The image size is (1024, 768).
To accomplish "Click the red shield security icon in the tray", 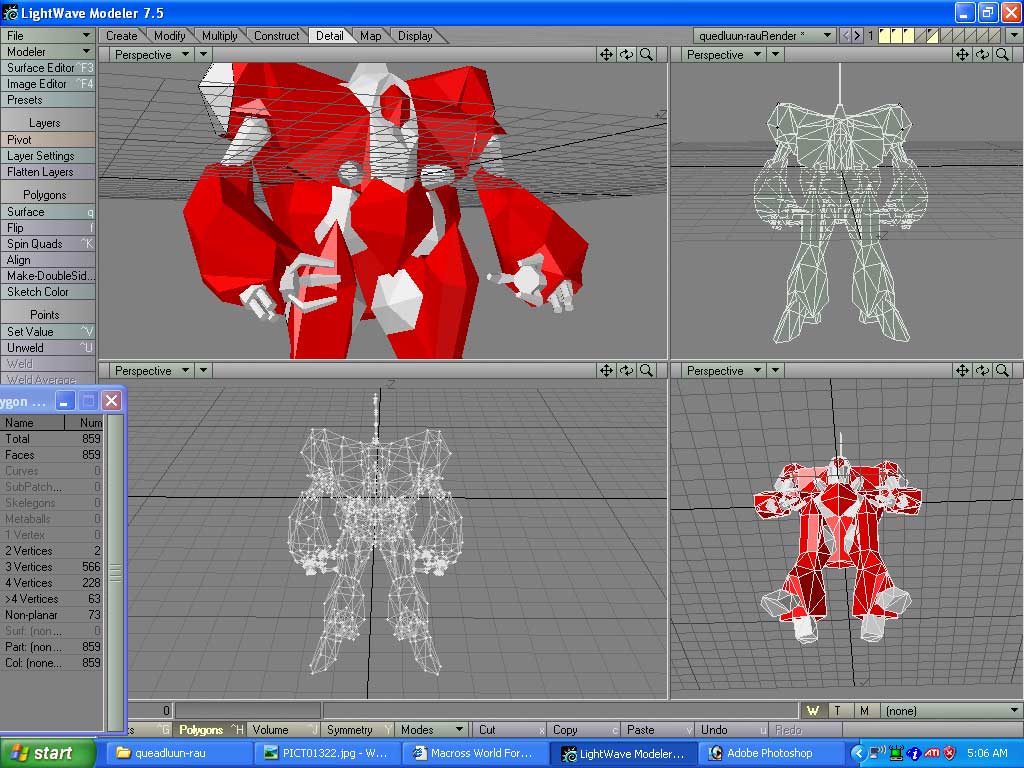I will (950, 753).
